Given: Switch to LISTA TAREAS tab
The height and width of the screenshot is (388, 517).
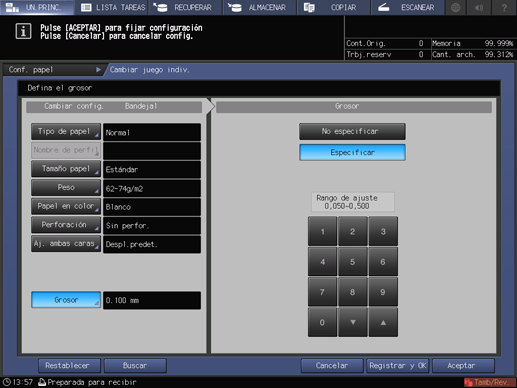Looking at the screenshot, I should [112, 7].
